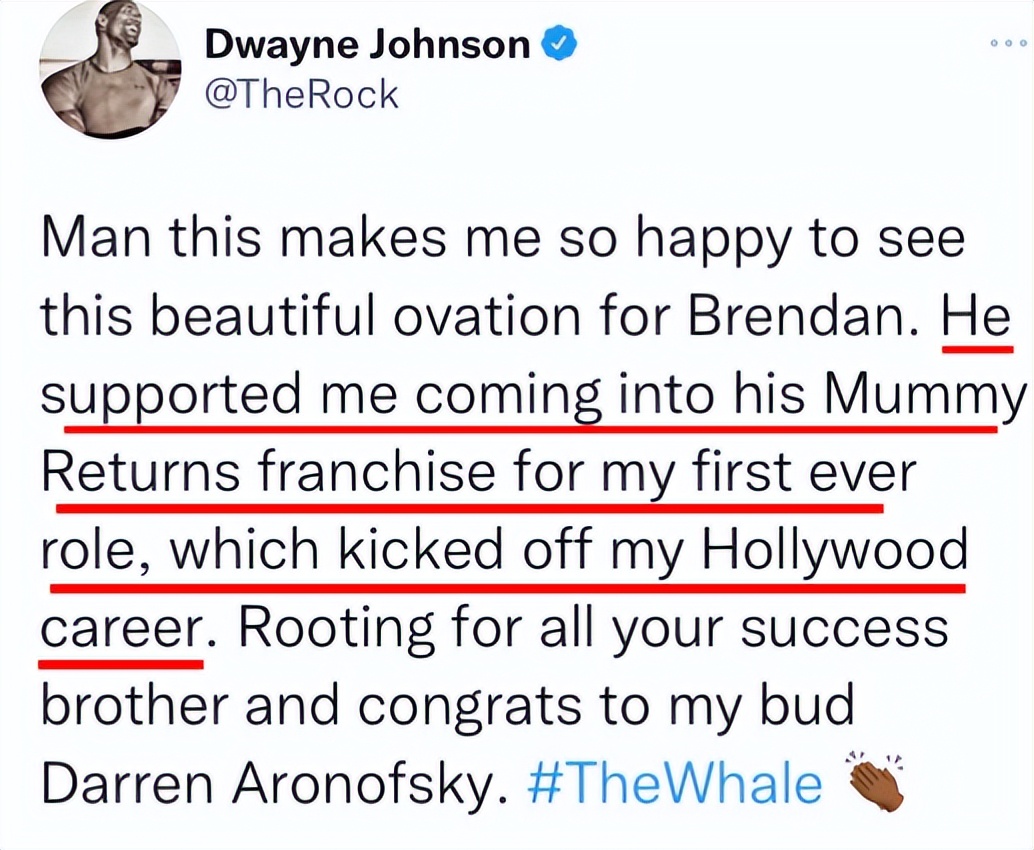Click the blue verified badge
1034x850 pixels.
click(x=555, y=44)
